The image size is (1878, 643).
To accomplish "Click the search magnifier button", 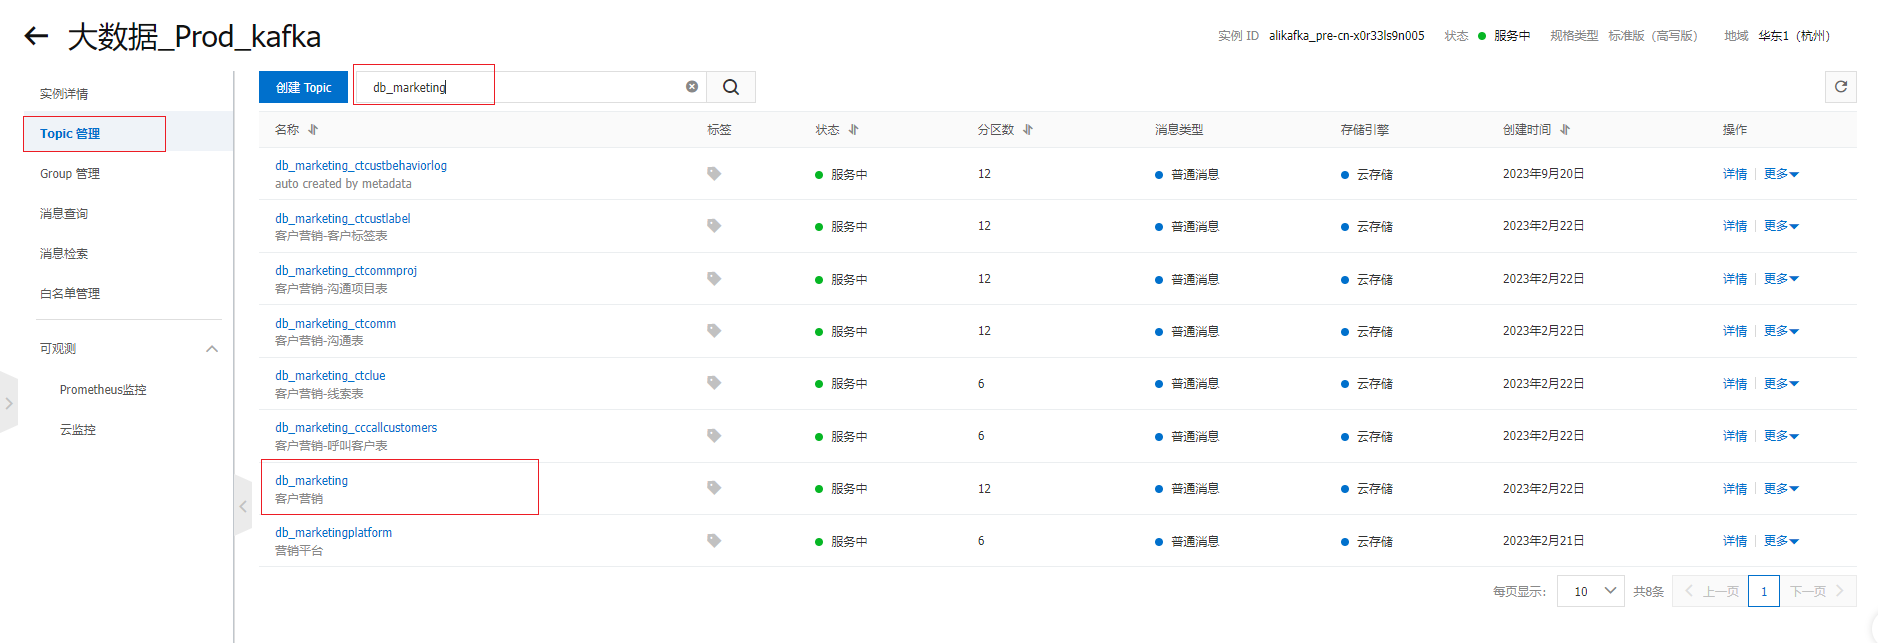I will (731, 87).
